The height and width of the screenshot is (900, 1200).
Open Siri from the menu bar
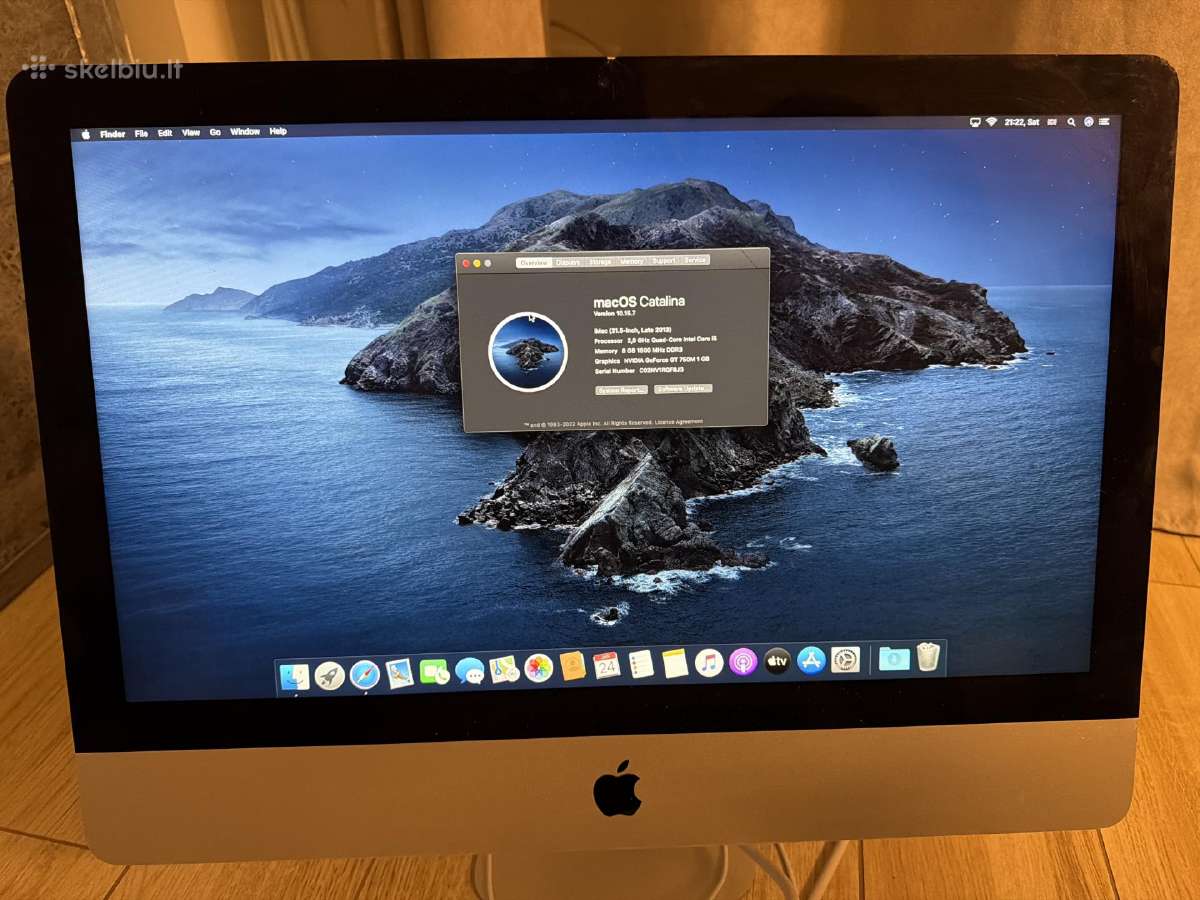(1088, 121)
